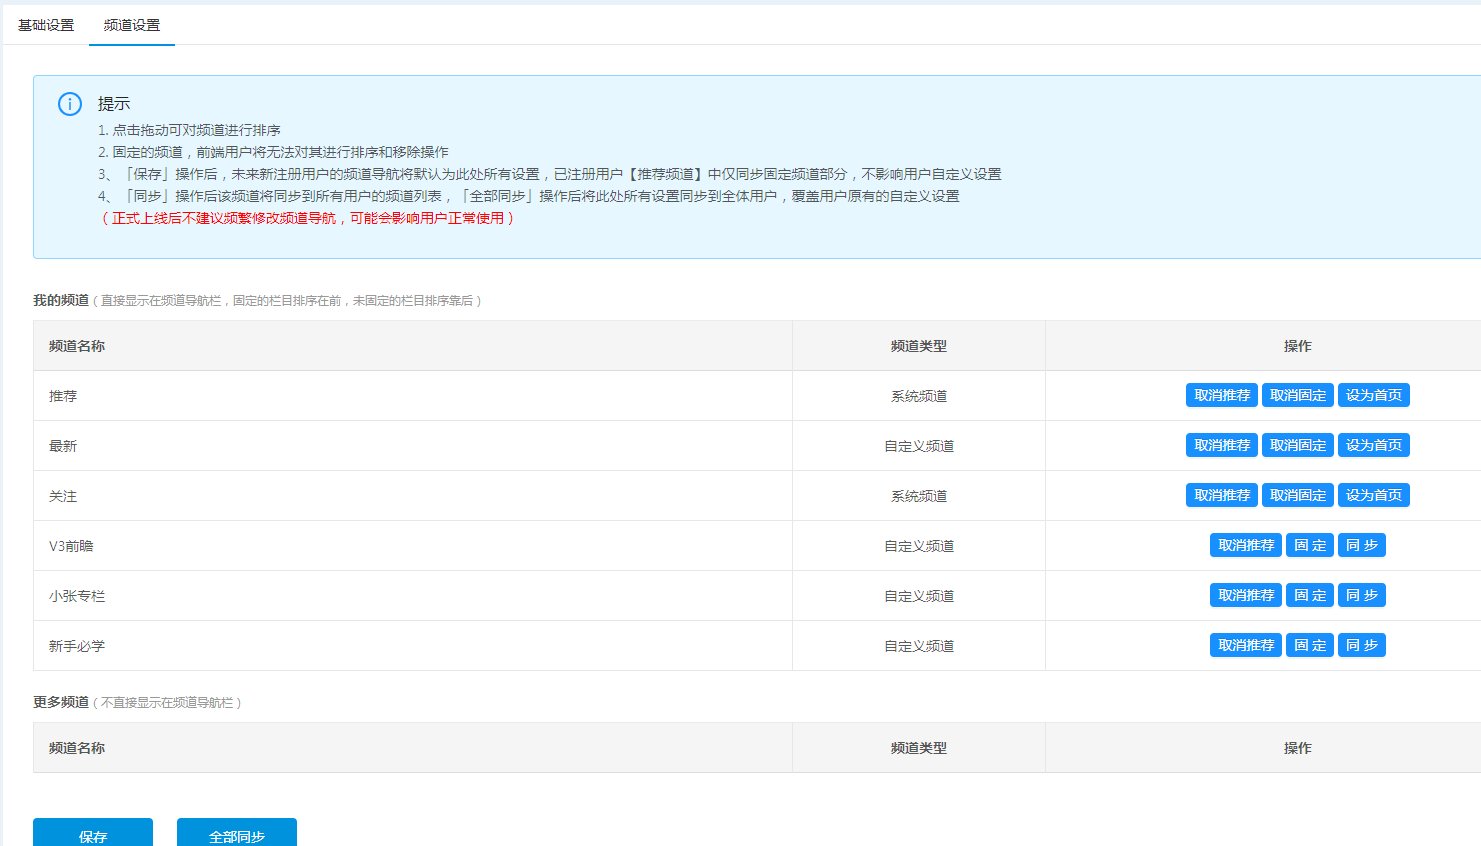Click the 保存 button

[x=93, y=833]
